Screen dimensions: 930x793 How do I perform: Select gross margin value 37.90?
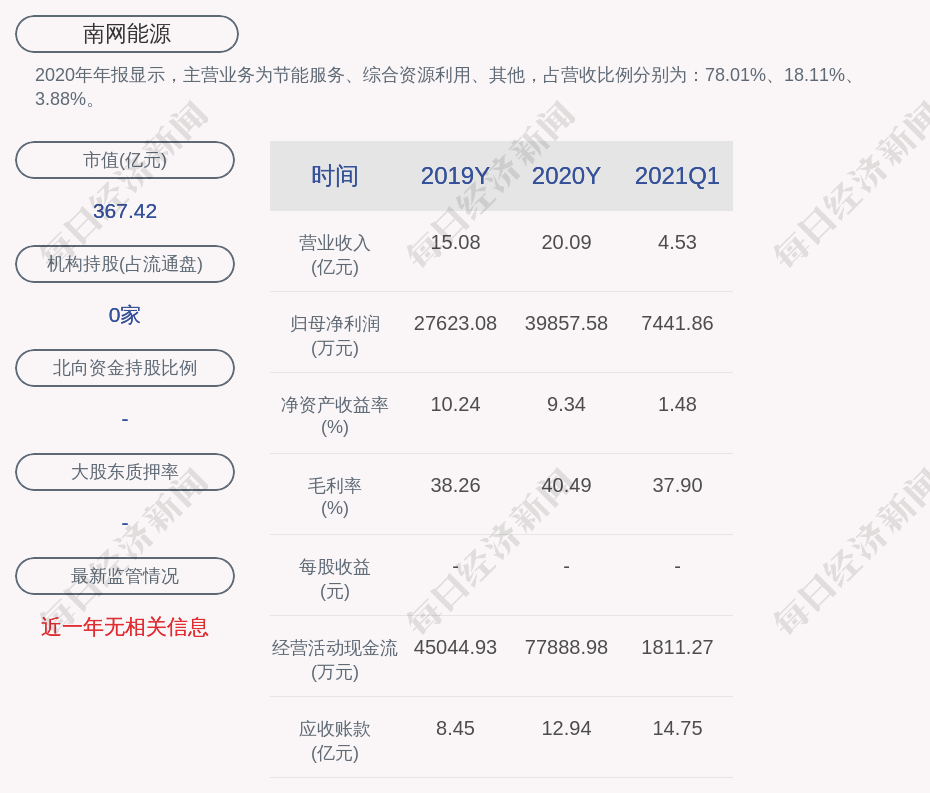pyautogui.click(x=677, y=485)
